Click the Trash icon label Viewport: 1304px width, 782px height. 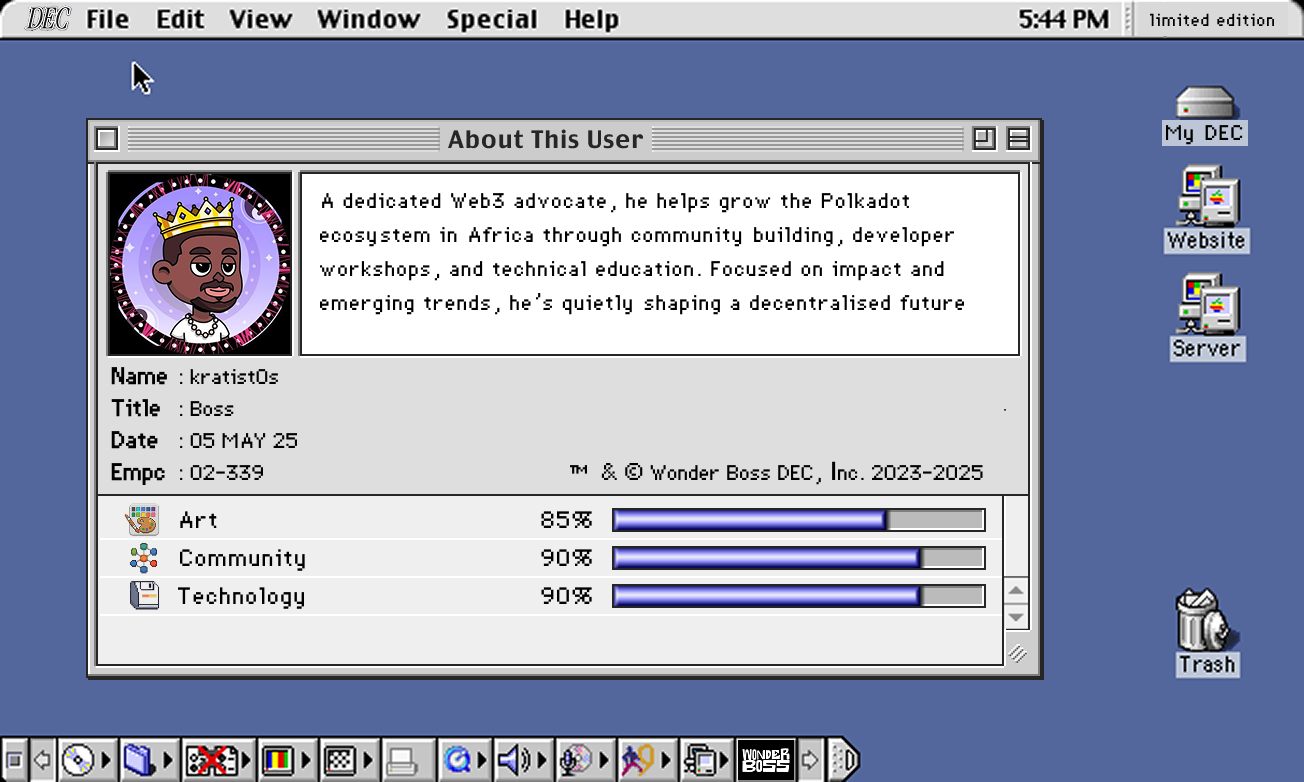point(1207,665)
